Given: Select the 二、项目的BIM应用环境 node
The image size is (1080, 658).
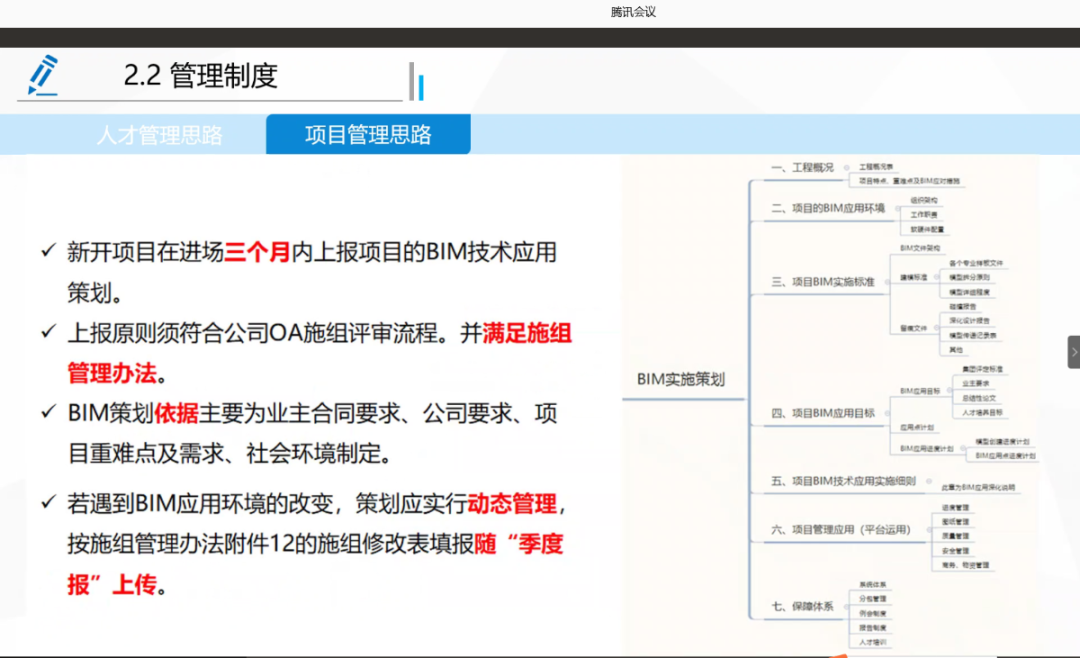Looking at the screenshot, I should (828, 209).
